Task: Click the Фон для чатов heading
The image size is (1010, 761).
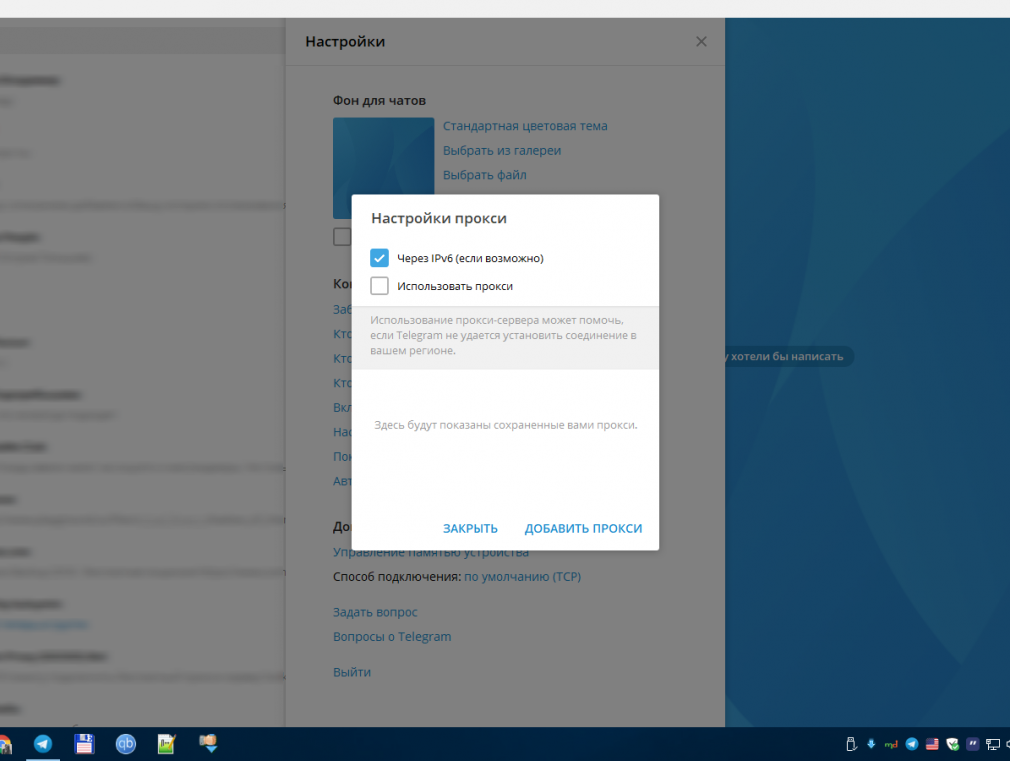Action: click(x=379, y=101)
